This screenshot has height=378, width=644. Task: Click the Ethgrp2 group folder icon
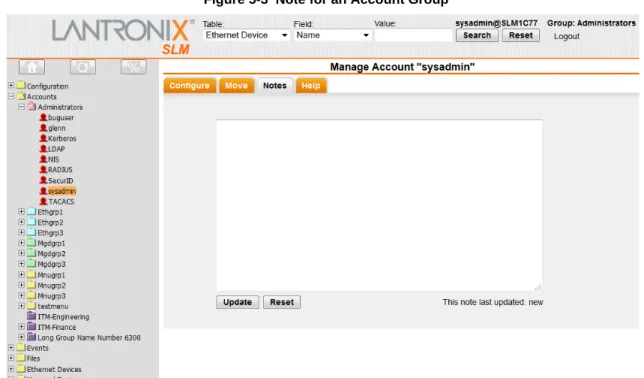click(32, 222)
